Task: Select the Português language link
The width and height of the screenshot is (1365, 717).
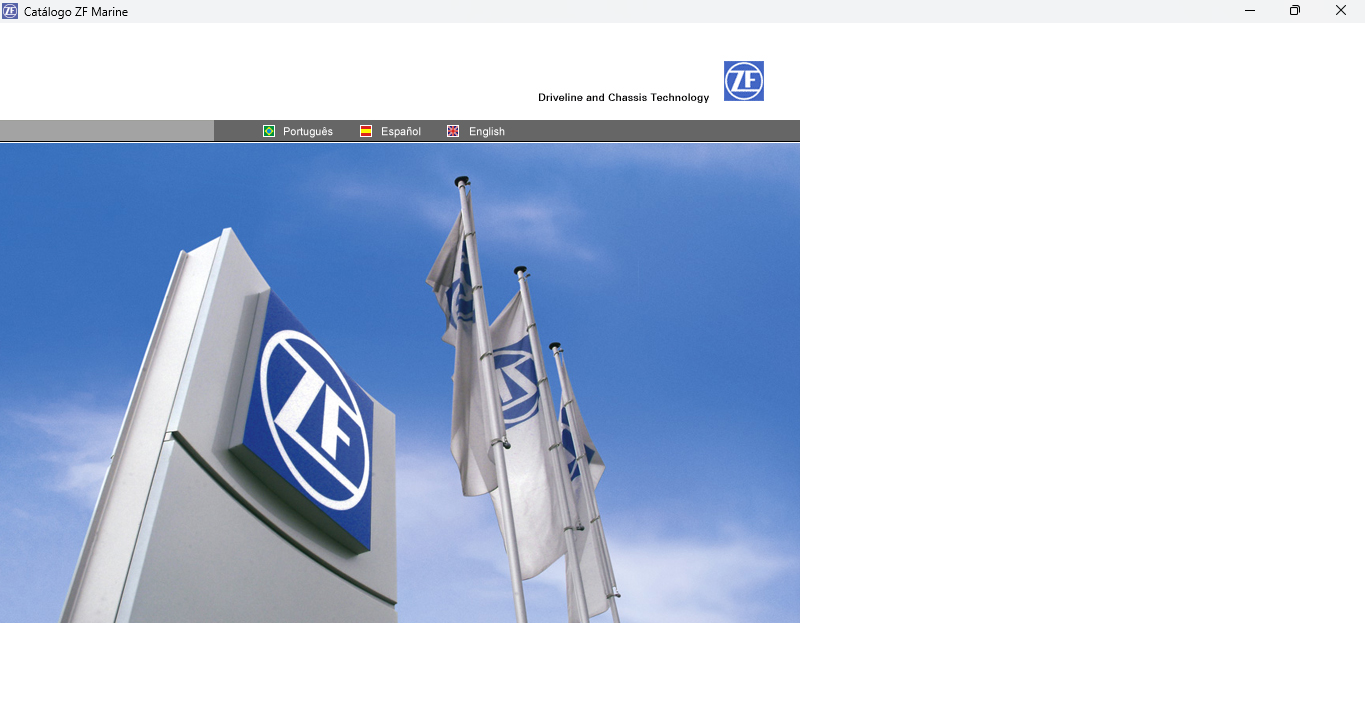Action: (308, 131)
